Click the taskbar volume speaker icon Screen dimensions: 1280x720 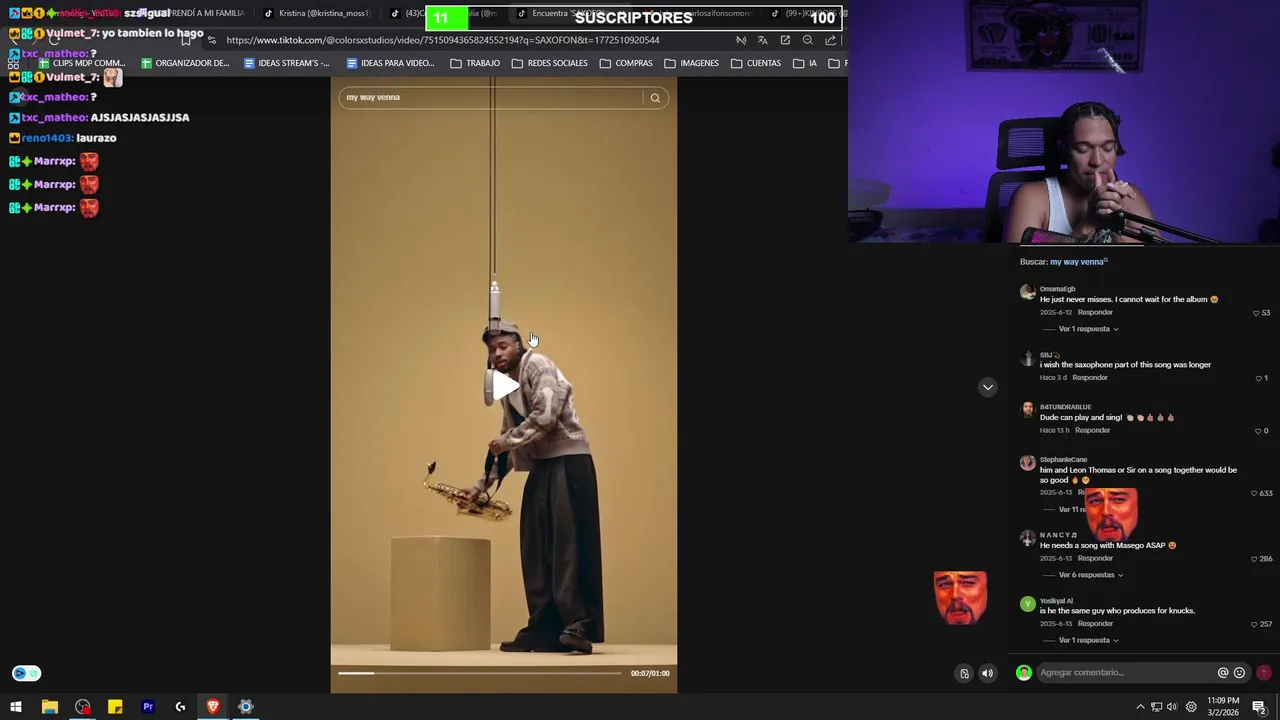[x=1172, y=707]
